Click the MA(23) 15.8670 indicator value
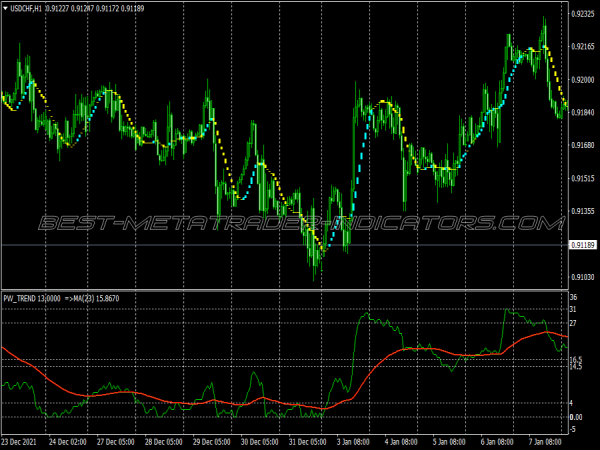The height and width of the screenshot is (450, 600). click(x=97, y=298)
